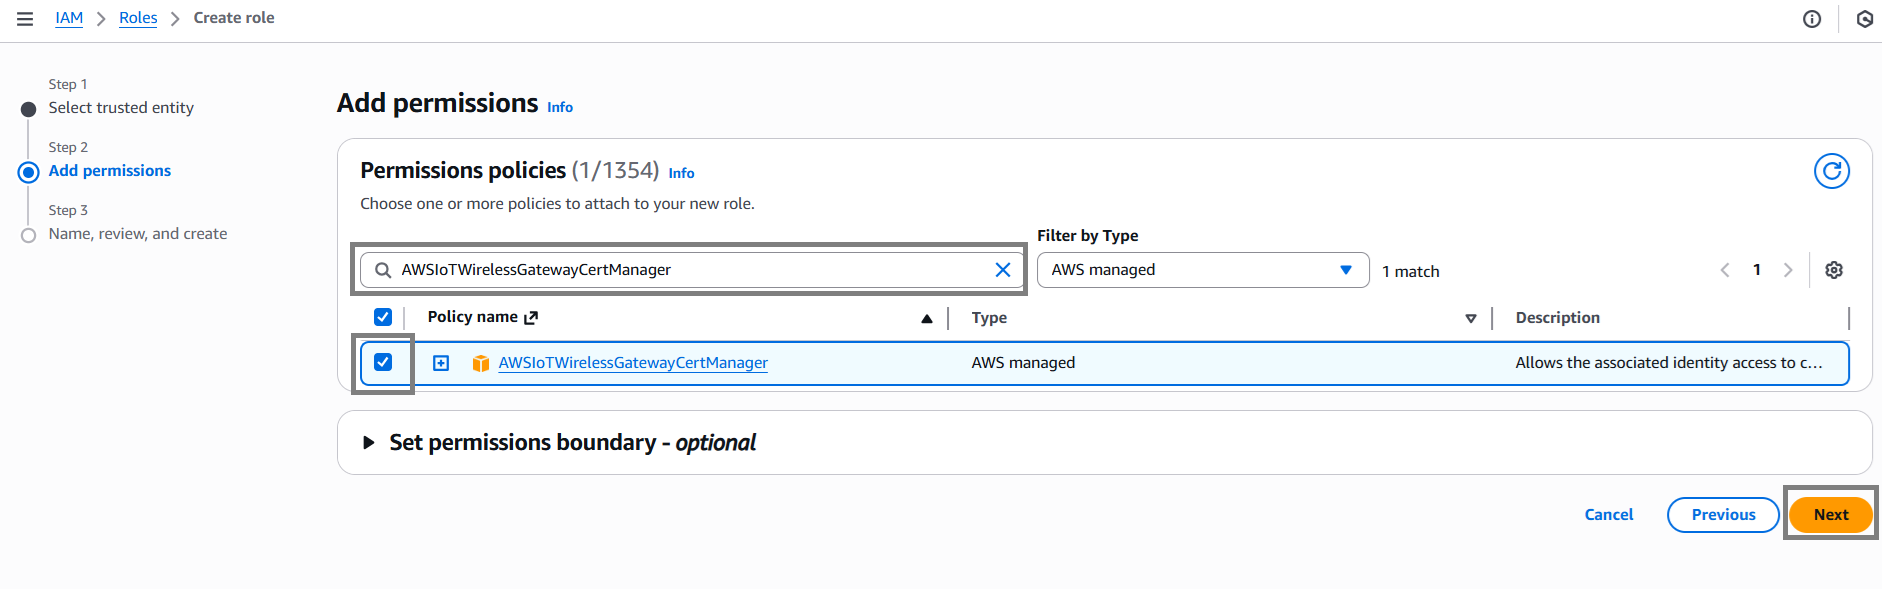Image resolution: width=1882 pixels, height=589 pixels.
Task: Select Step 3 Name, review, and create
Action: tap(138, 234)
